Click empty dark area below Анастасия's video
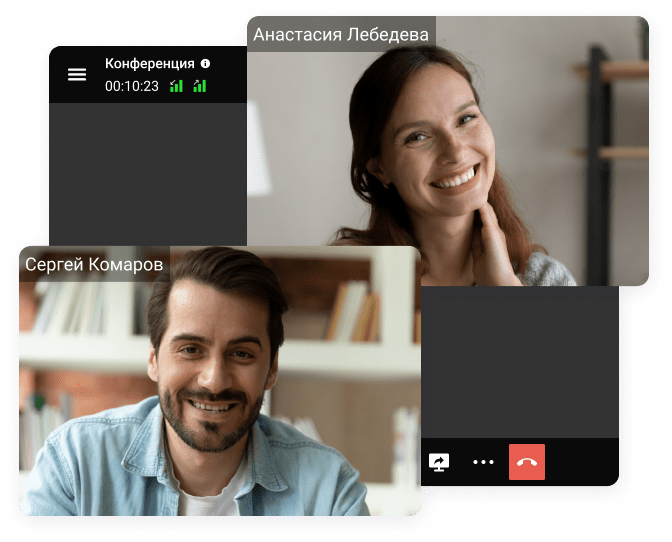 (x=520, y=360)
